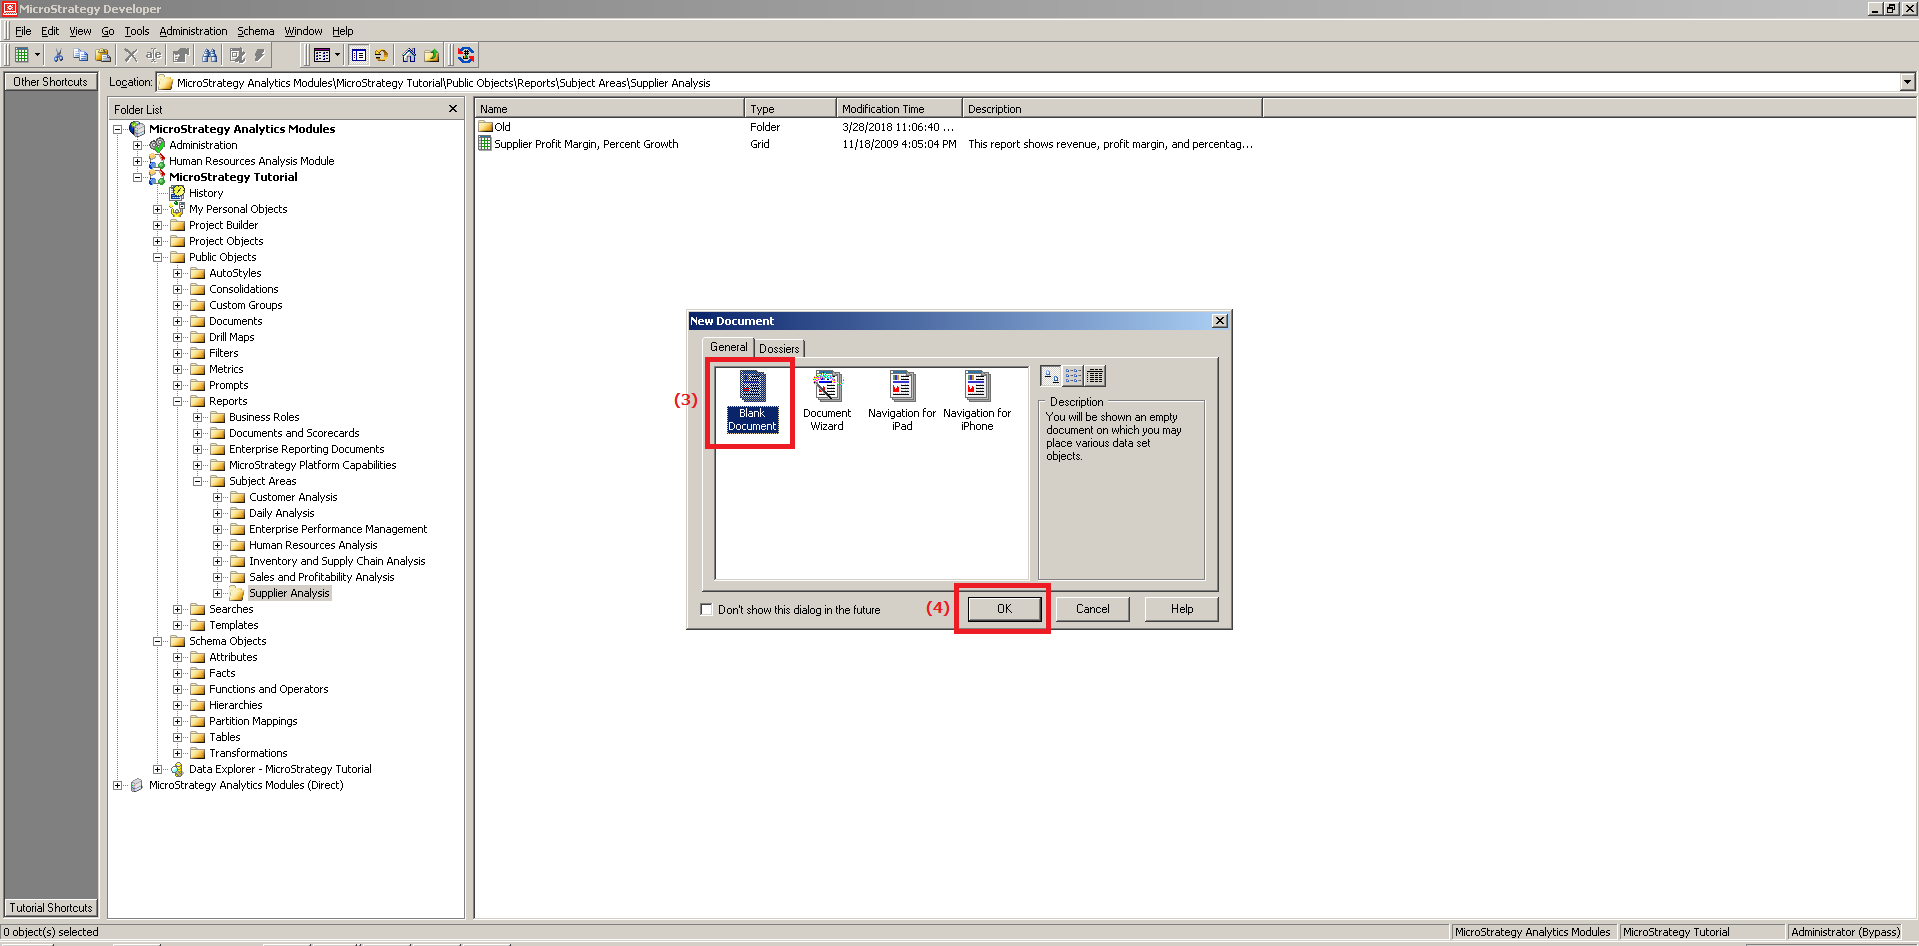Image resolution: width=1919 pixels, height=946 pixels.
Task: Click the scissors Cut icon in toolbar
Action: tap(58, 55)
